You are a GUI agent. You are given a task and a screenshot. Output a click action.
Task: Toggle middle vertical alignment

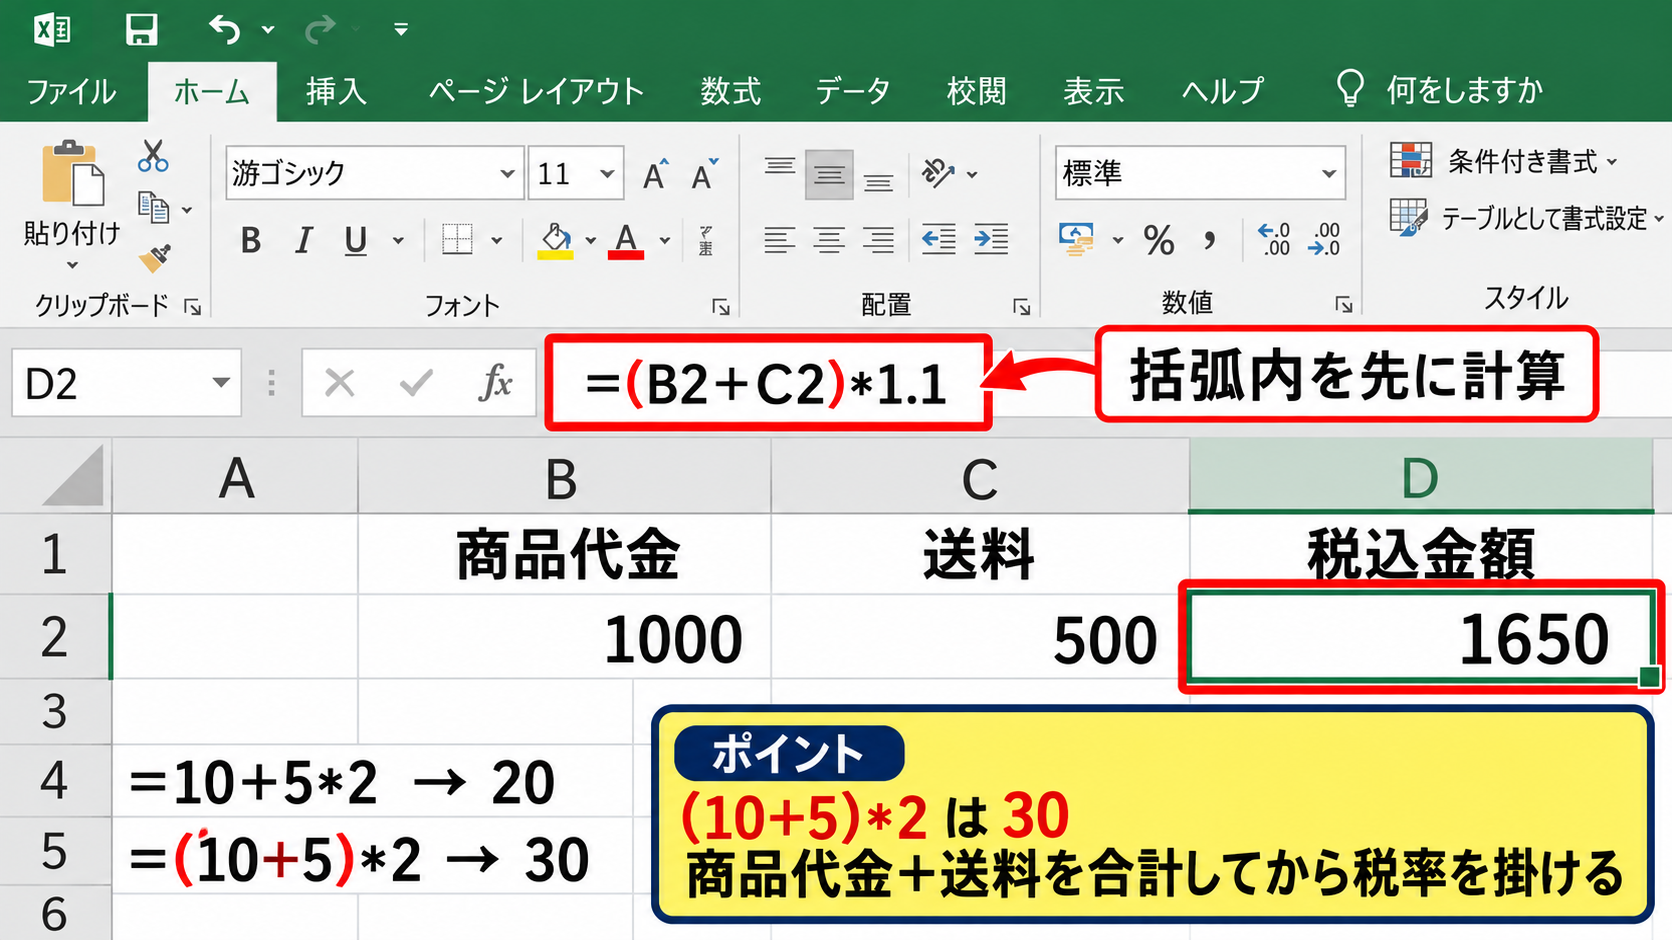(x=829, y=175)
